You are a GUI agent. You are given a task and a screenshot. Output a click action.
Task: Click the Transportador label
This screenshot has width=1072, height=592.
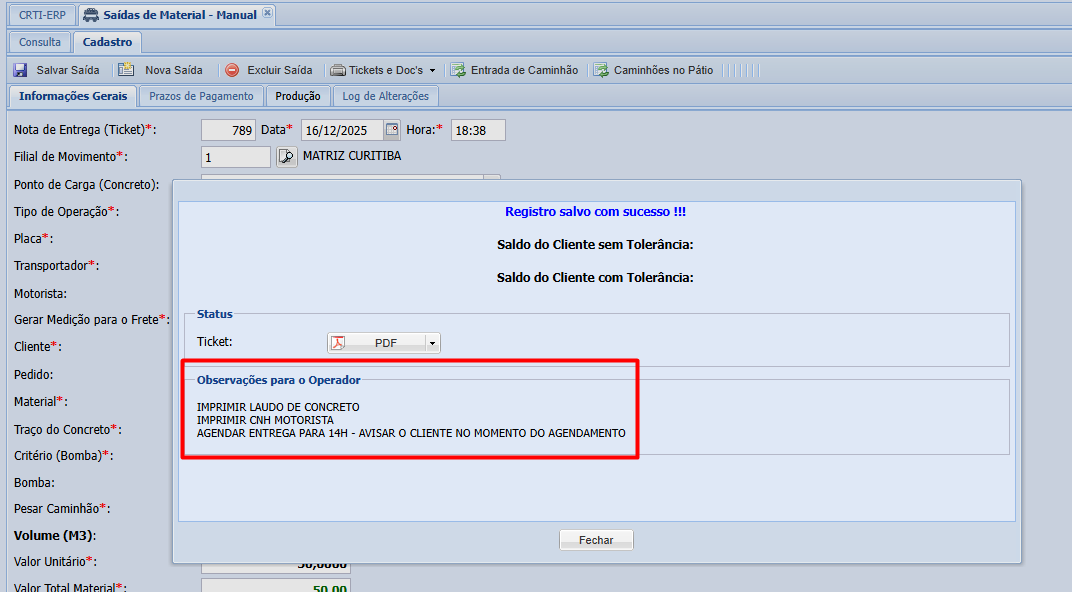tap(57, 265)
